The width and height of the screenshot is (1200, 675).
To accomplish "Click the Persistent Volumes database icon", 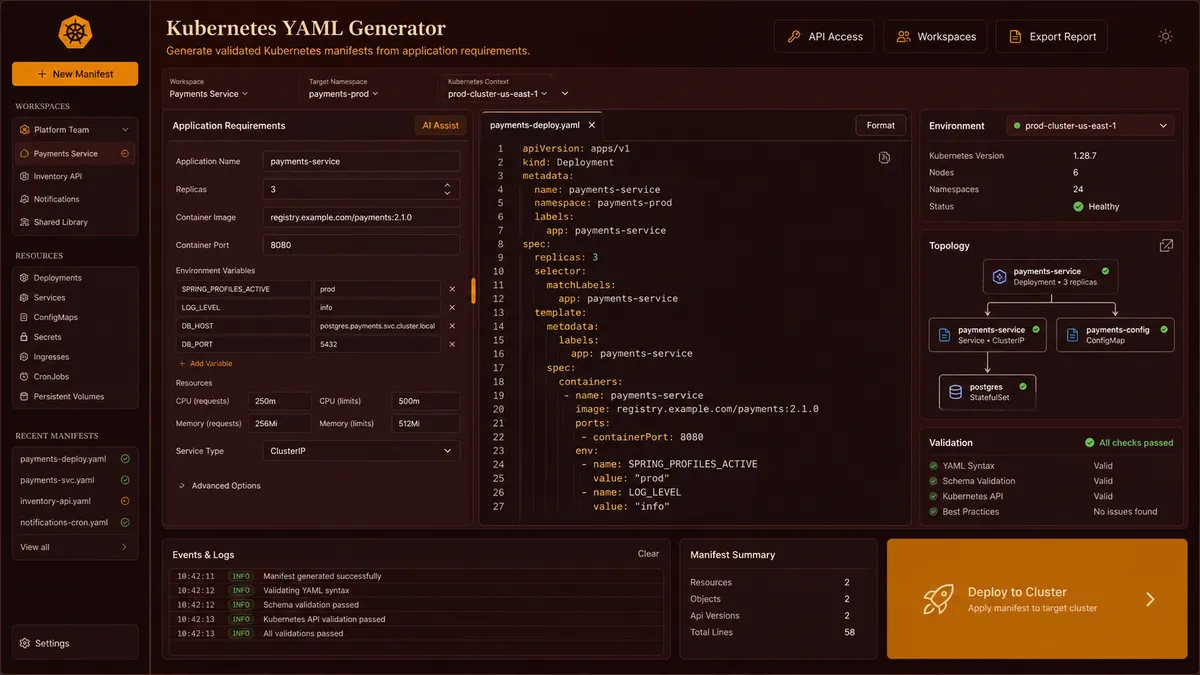I will click(x=25, y=396).
